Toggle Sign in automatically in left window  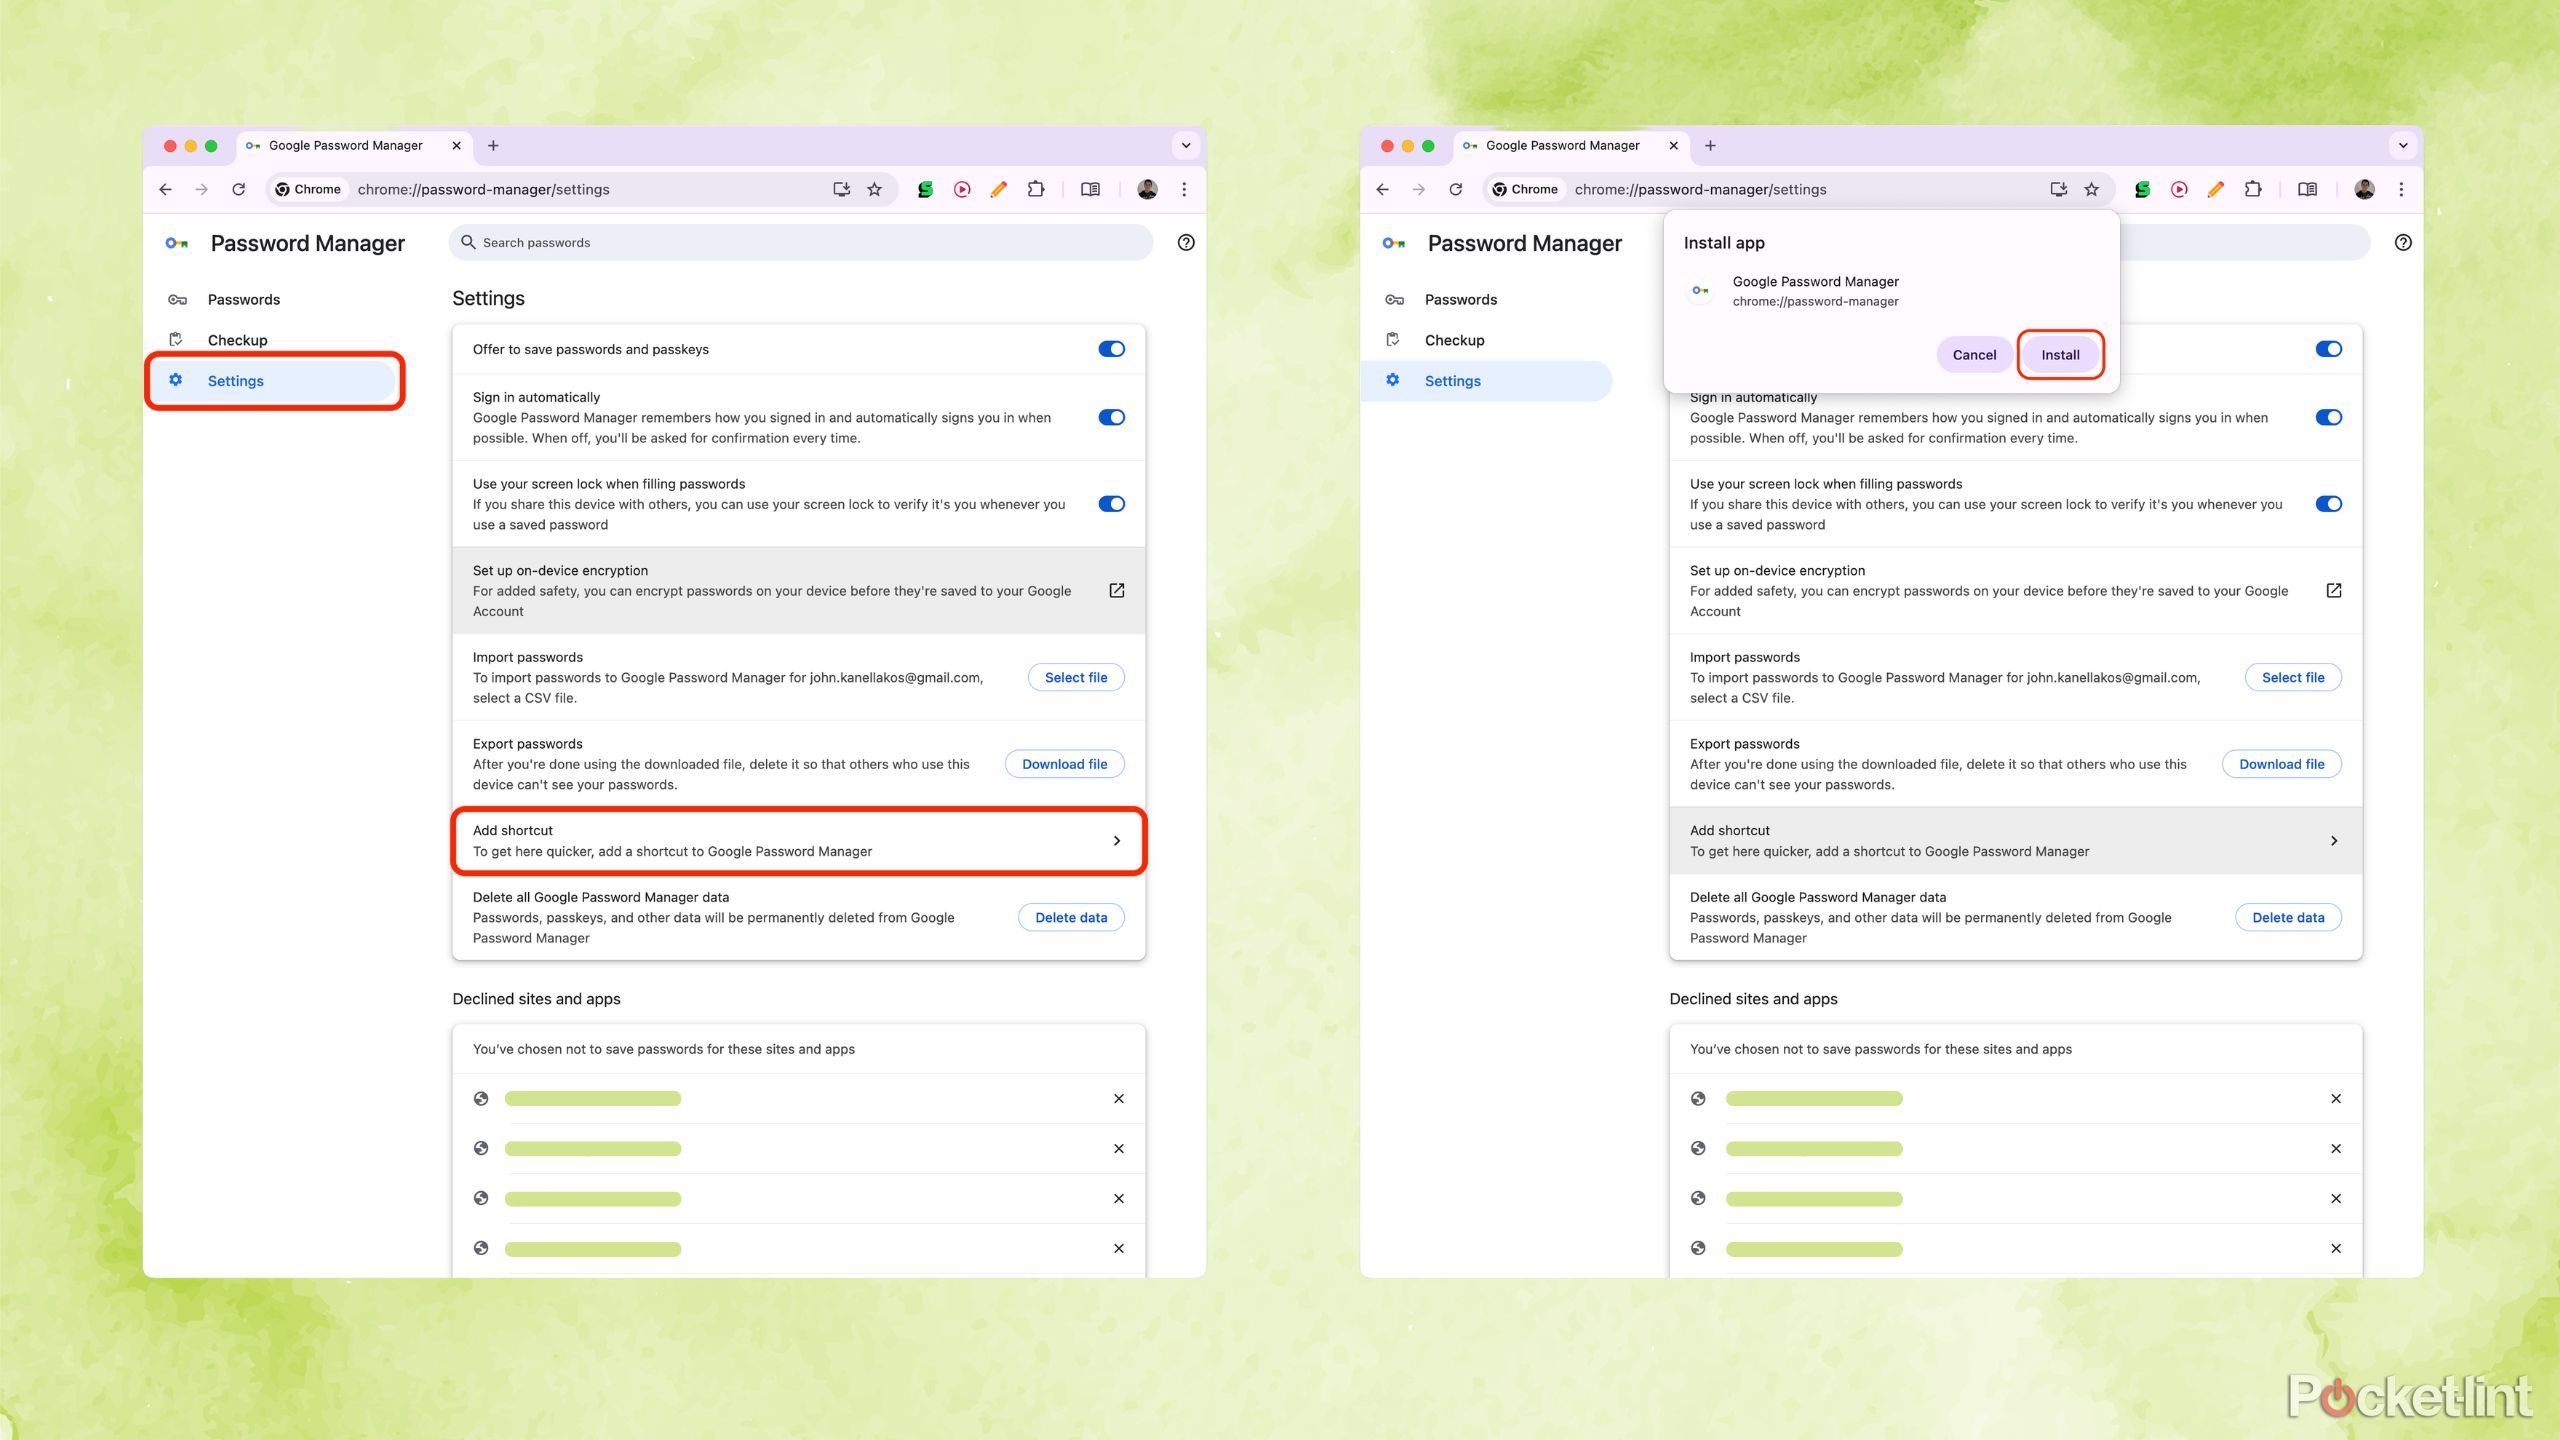point(1111,417)
